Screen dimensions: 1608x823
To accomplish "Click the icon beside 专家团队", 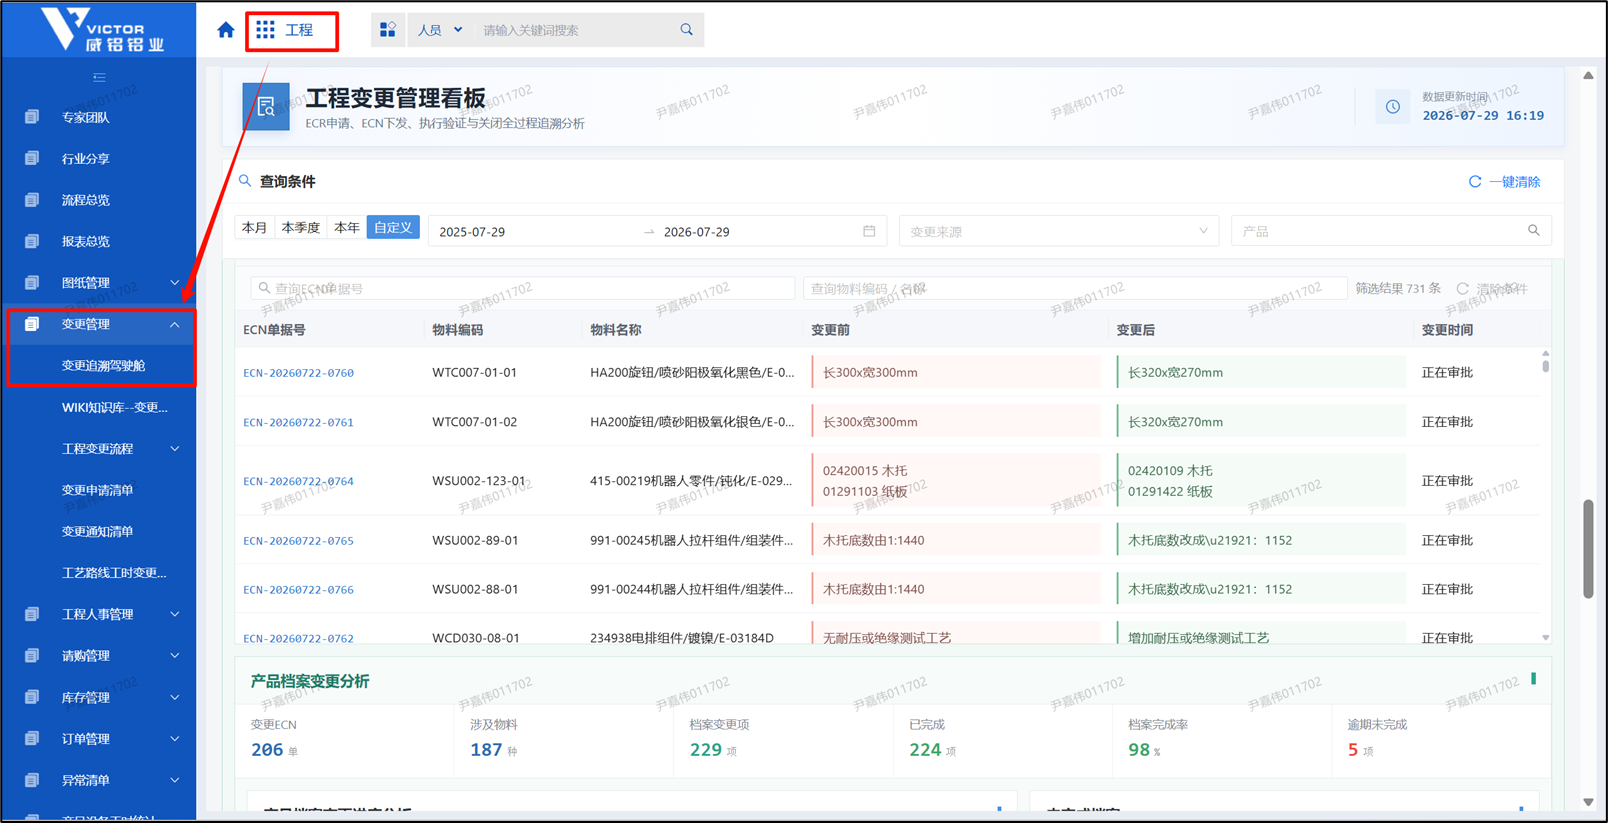I will click(32, 117).
